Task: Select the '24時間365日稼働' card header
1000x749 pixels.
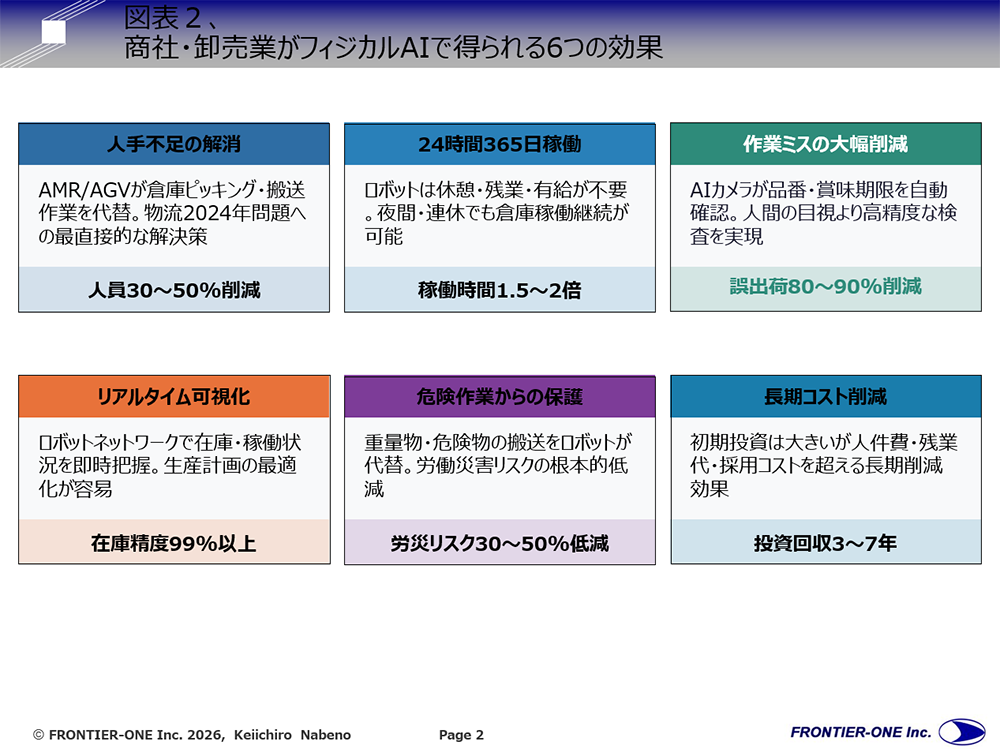Action: pyautogui.click(x=500, y=144)
